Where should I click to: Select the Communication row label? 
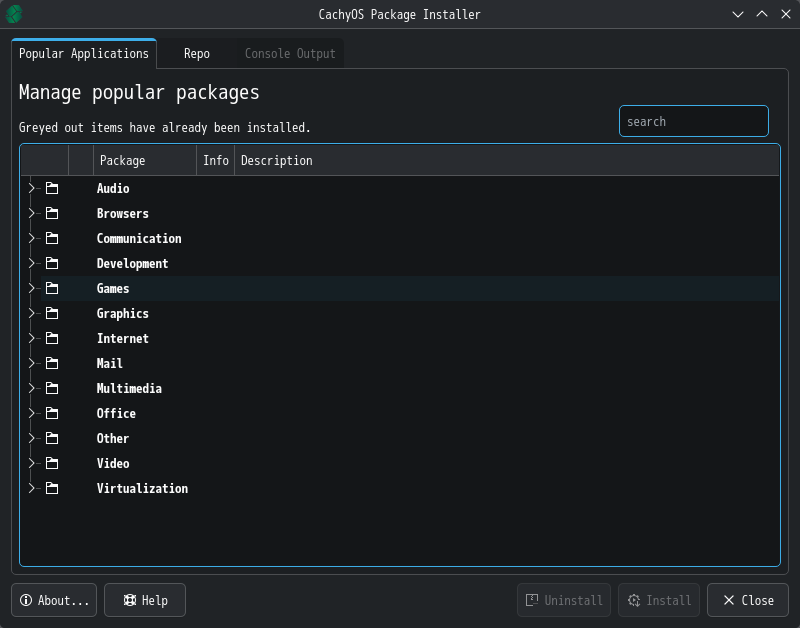(139, 239)
